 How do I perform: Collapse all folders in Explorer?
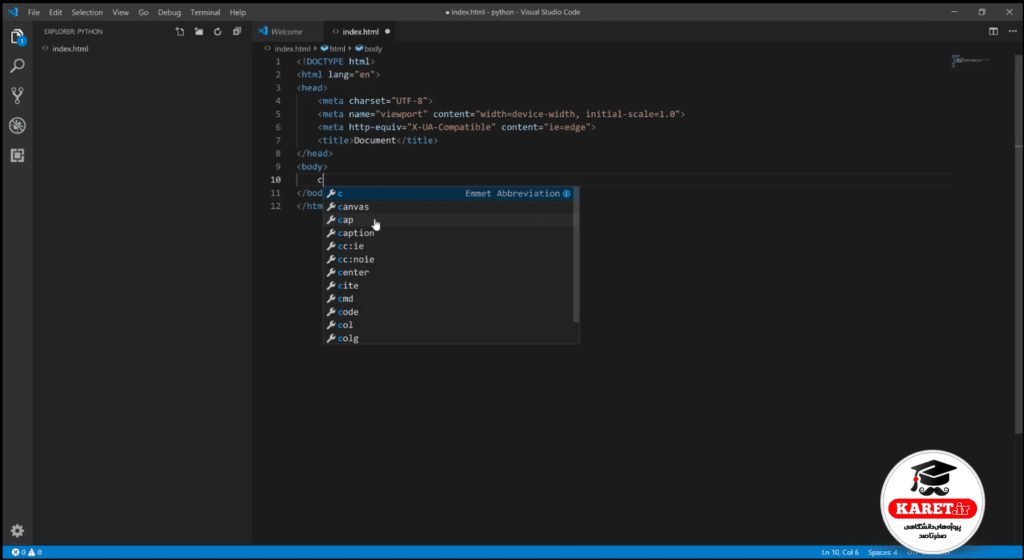237,31
